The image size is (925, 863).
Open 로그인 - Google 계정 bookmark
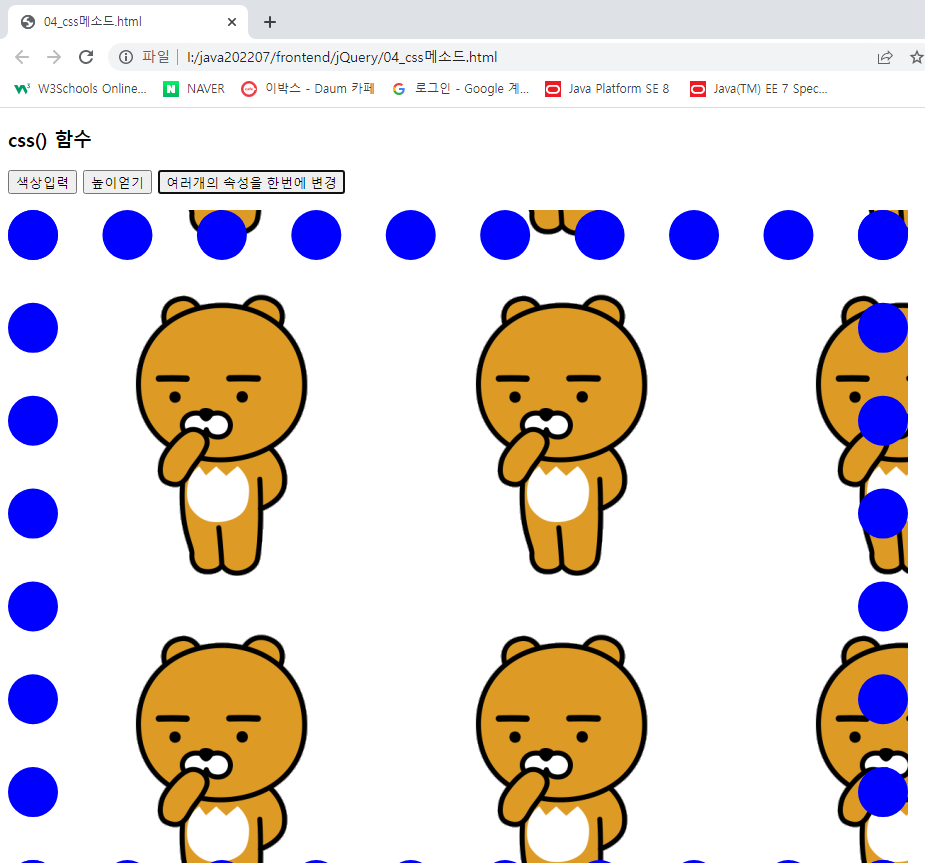(x=461, y=89)
